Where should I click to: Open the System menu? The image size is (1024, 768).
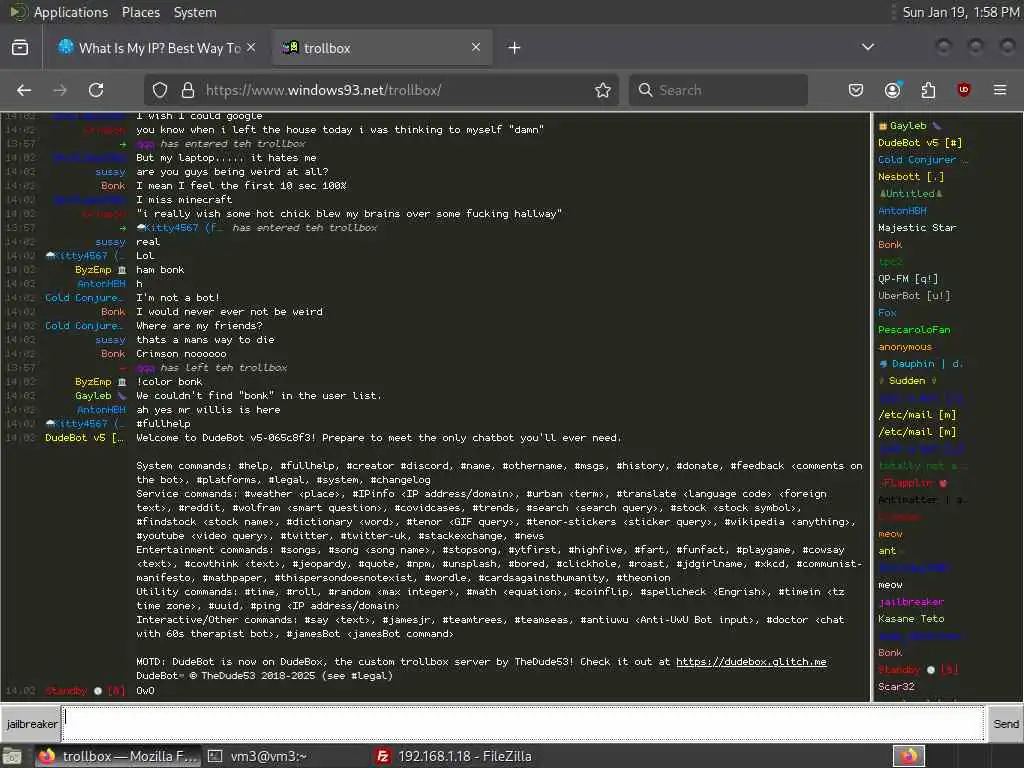(x=195, y=12)
